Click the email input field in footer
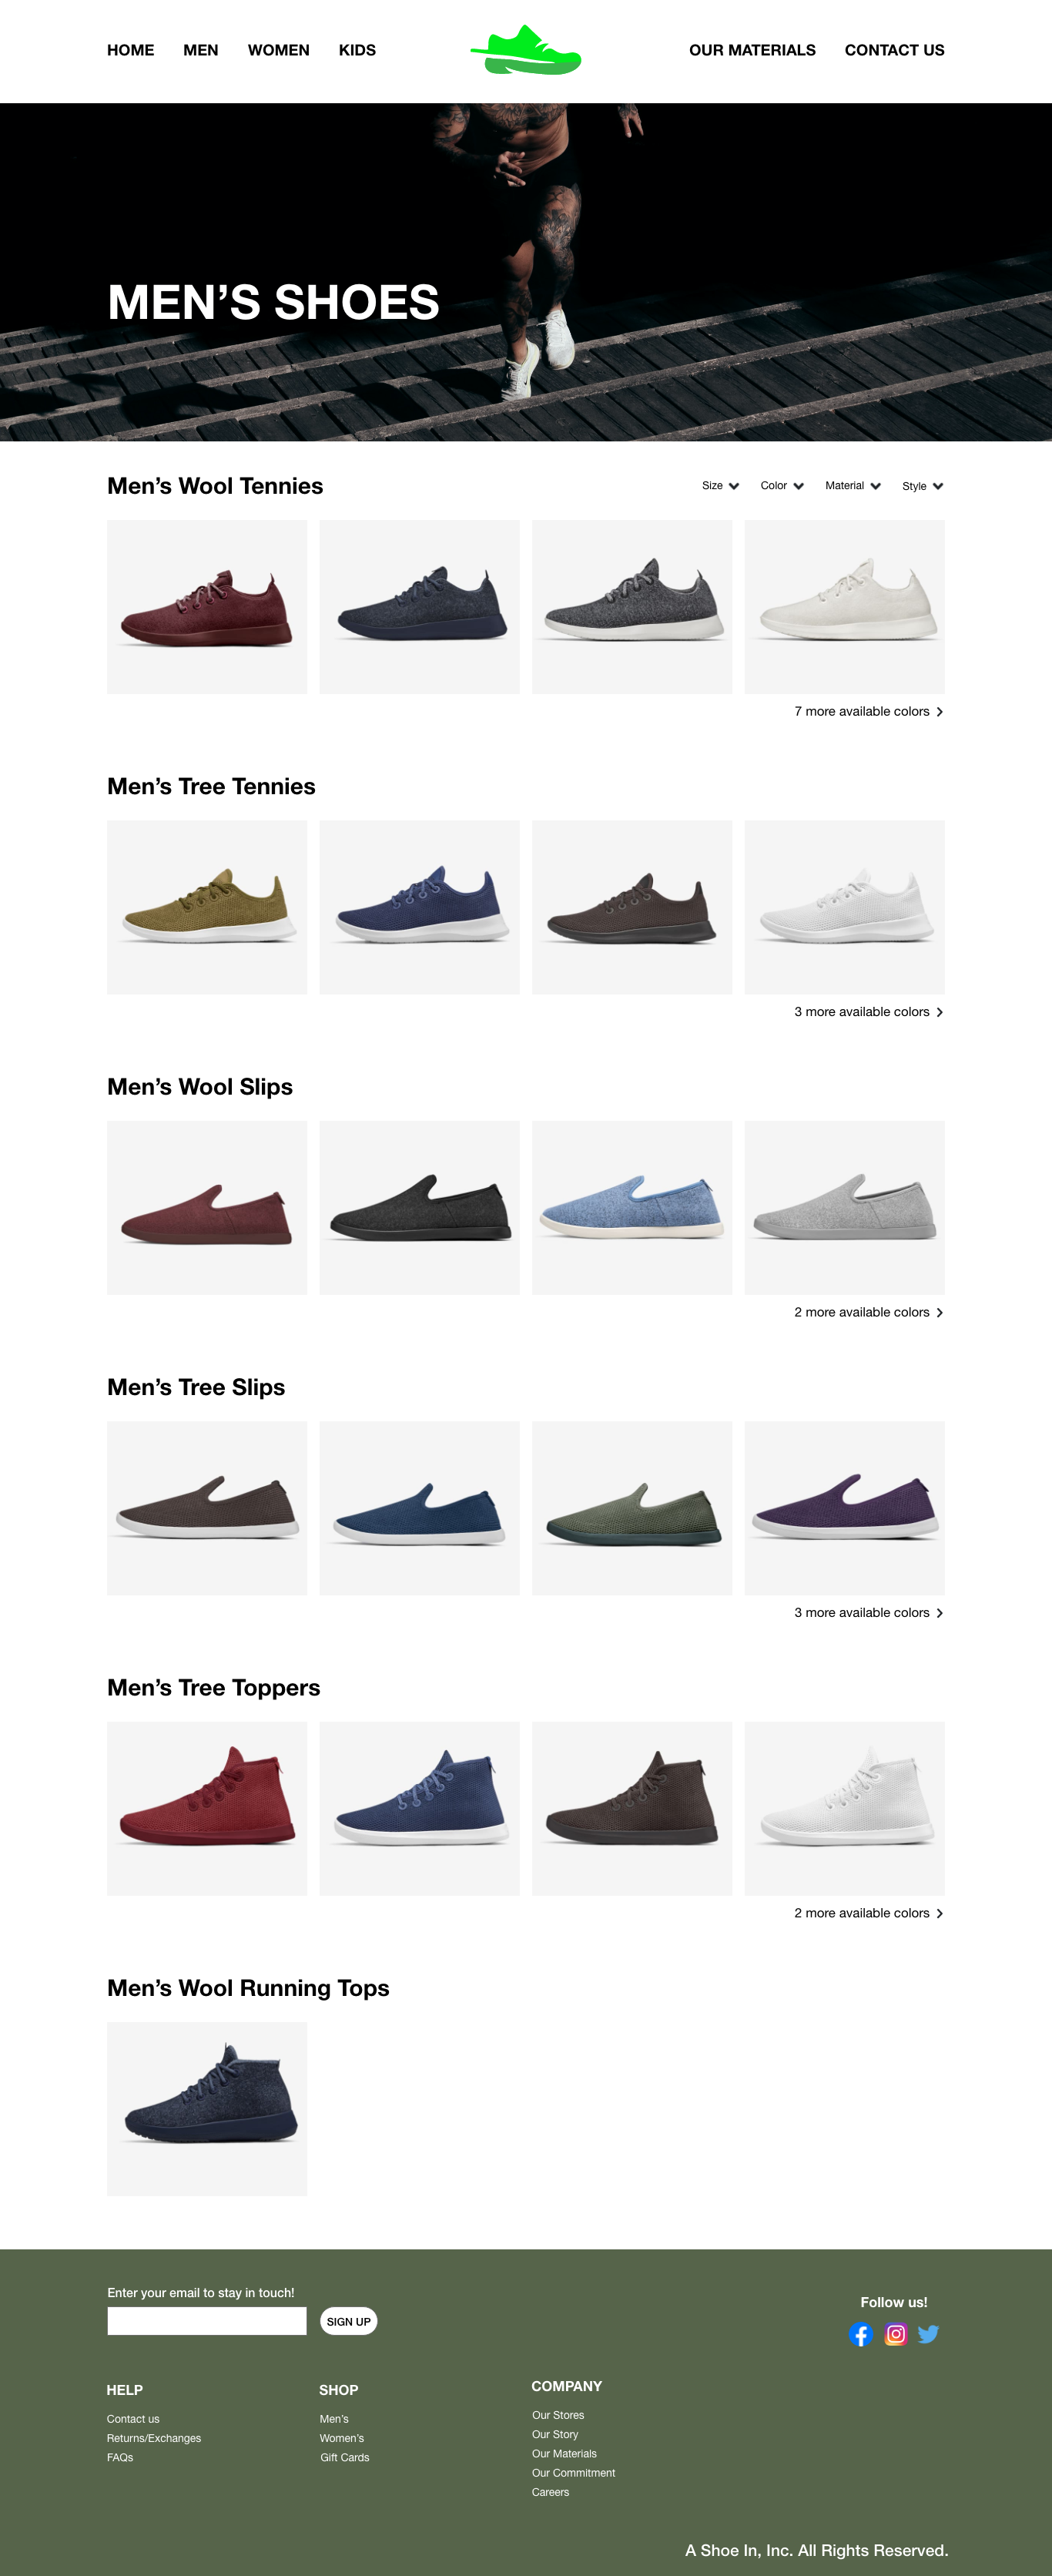 pos(207,2321)
